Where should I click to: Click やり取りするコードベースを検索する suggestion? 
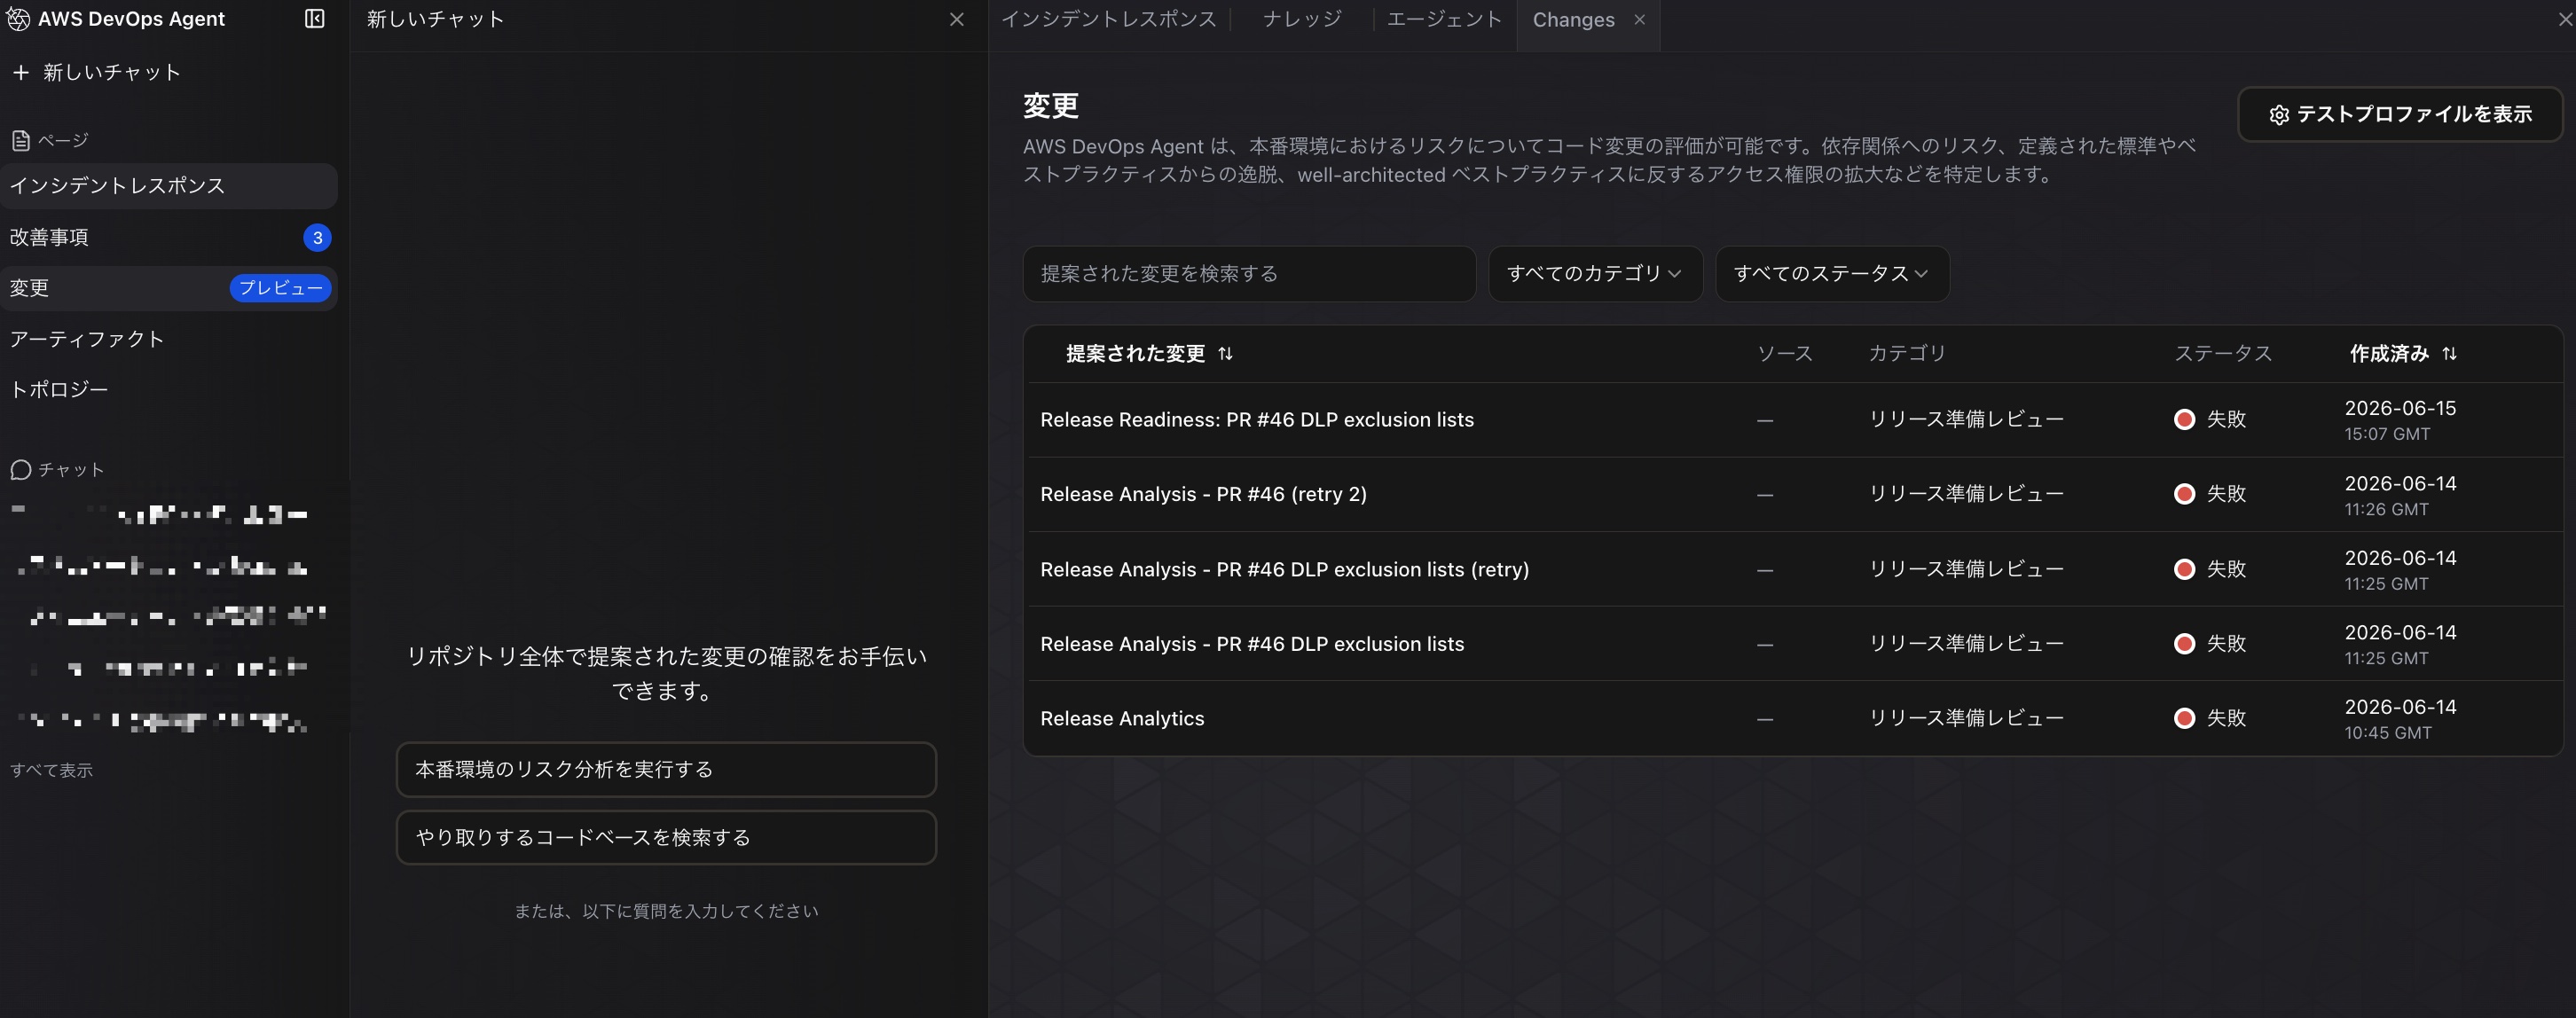point(666,837)
